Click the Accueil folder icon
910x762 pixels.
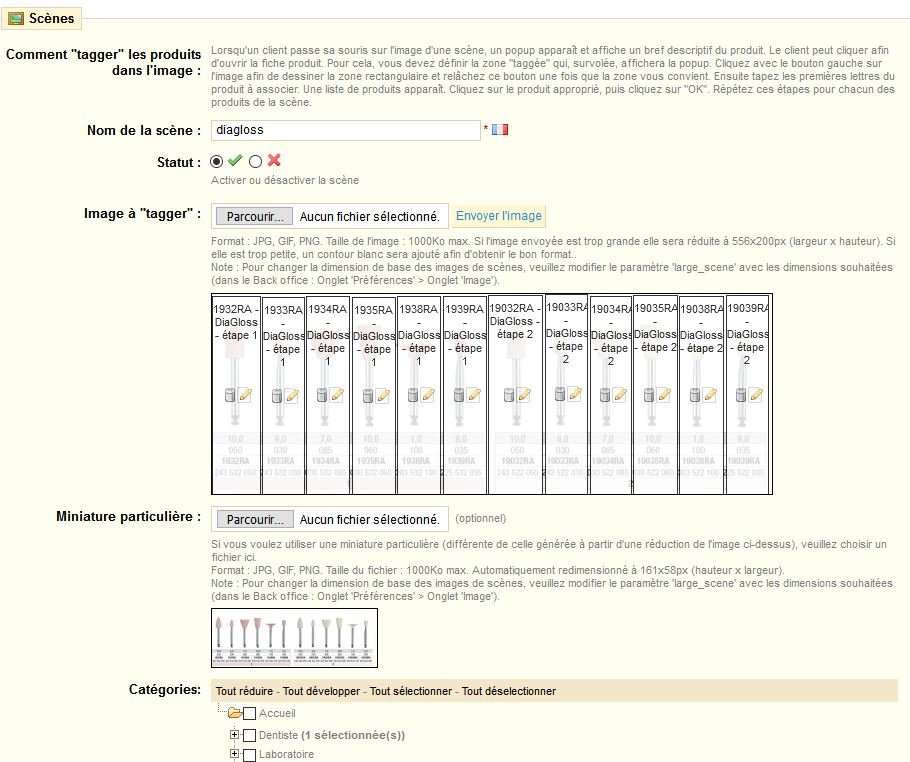pyautogui.click(x=235, y=713)
